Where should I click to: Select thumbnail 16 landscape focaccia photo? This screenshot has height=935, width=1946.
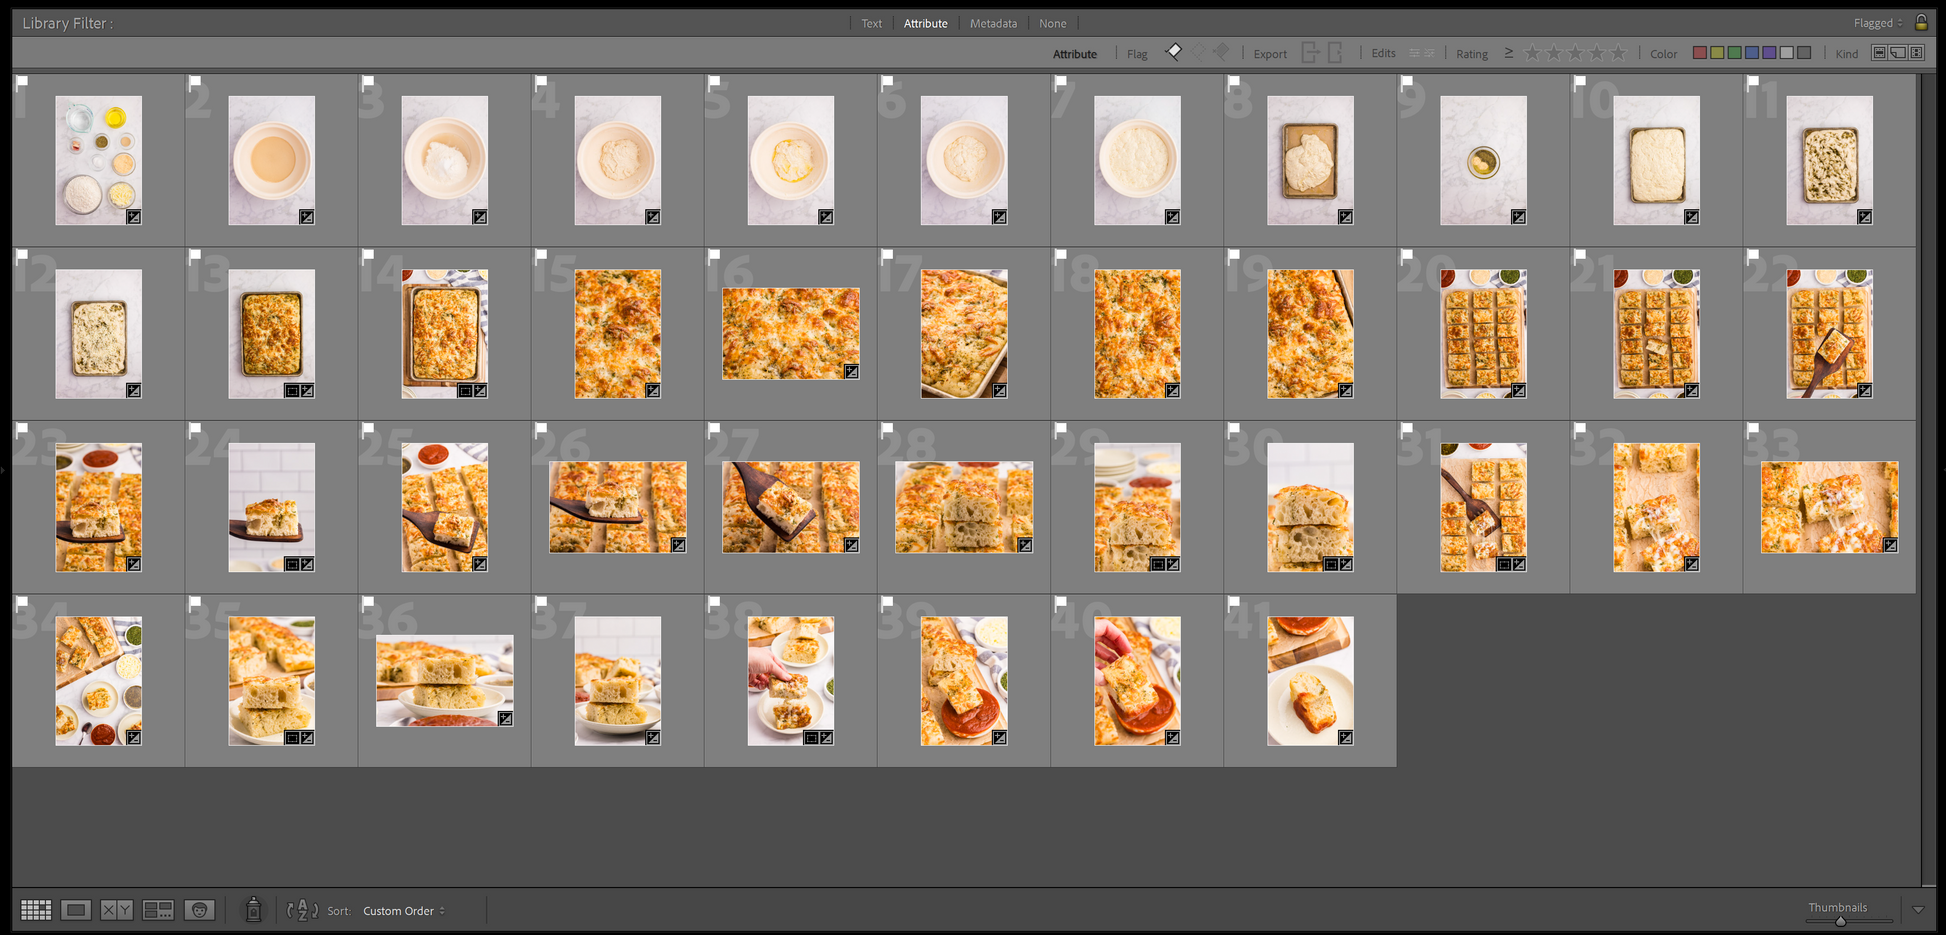coord(791,333)
